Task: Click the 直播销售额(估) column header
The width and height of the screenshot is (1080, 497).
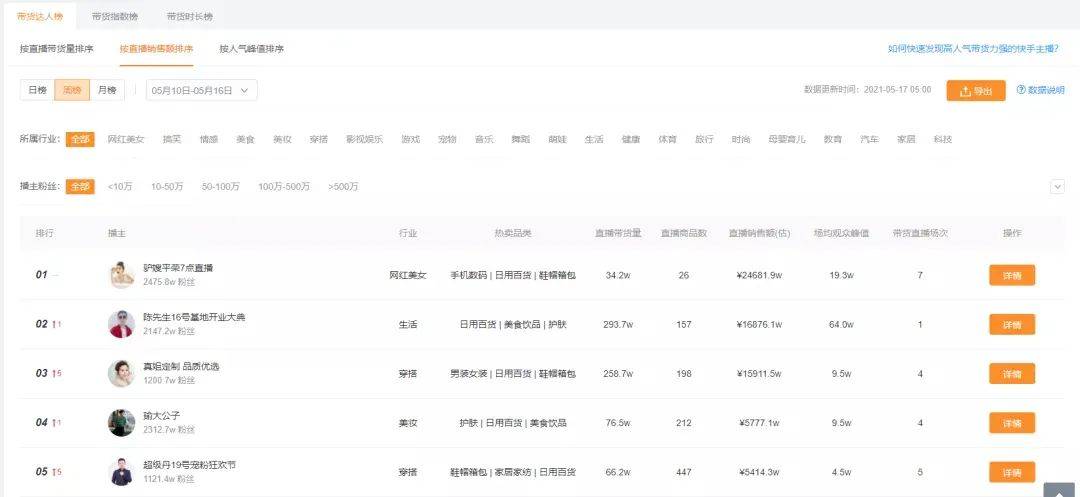Action: pyautogui.click(x=760, y=233)
